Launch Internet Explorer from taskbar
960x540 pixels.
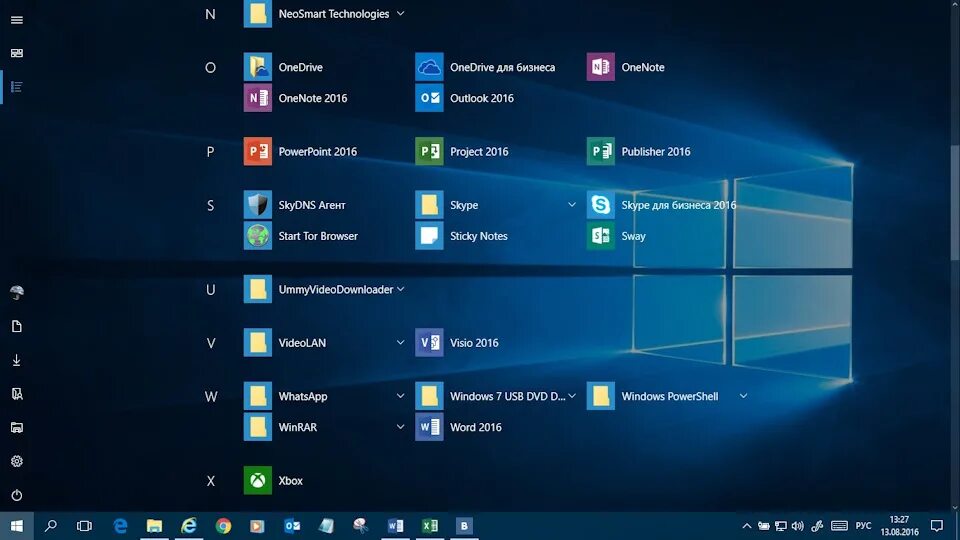189,526
